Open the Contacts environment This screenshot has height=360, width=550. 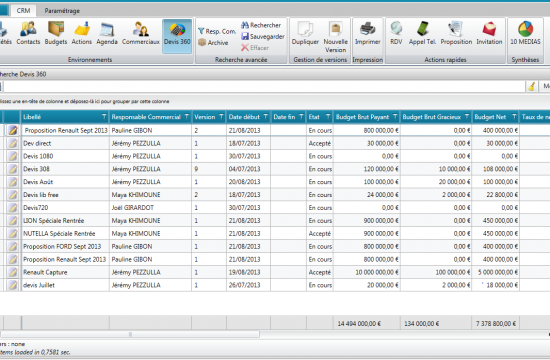(x=28, y=34)
